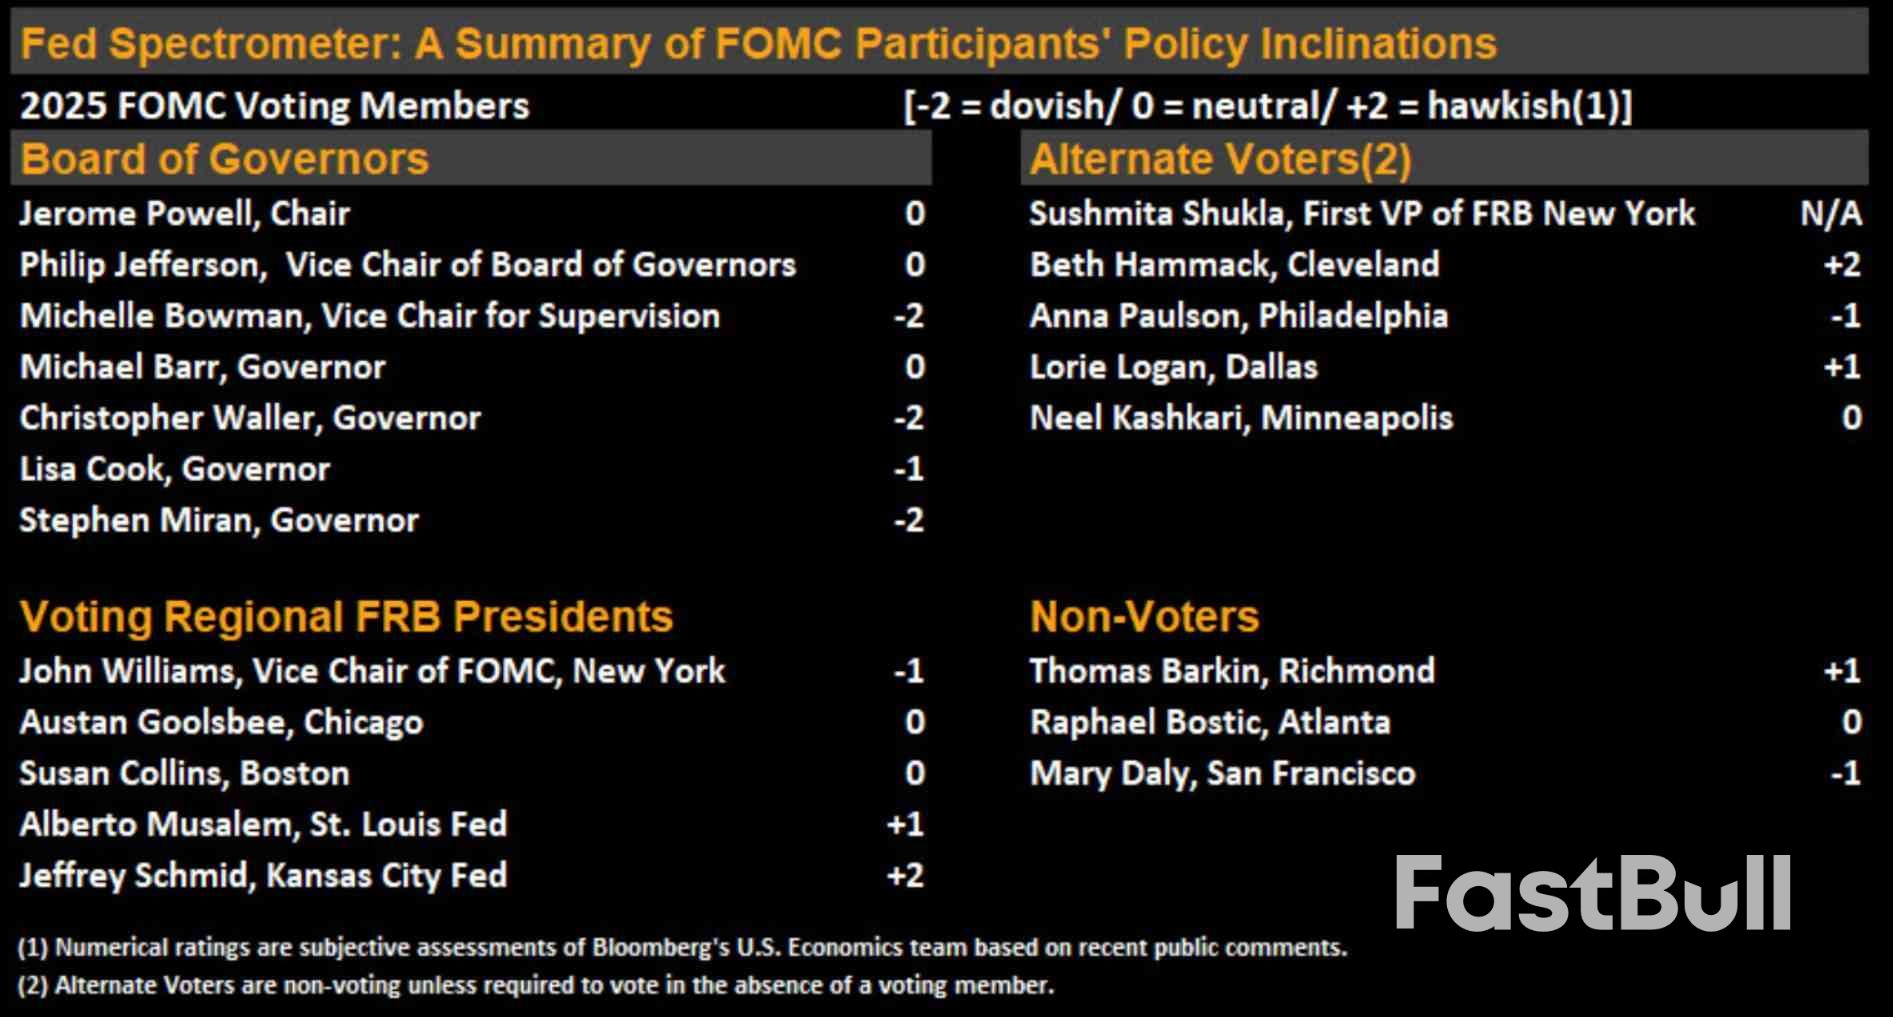
Task: Click Sushmita Shukla's N/A rating
Action: point(1830,213)
